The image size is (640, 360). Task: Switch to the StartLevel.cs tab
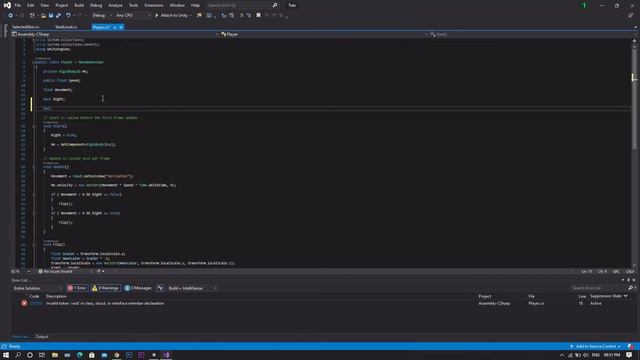coord(66,27)
